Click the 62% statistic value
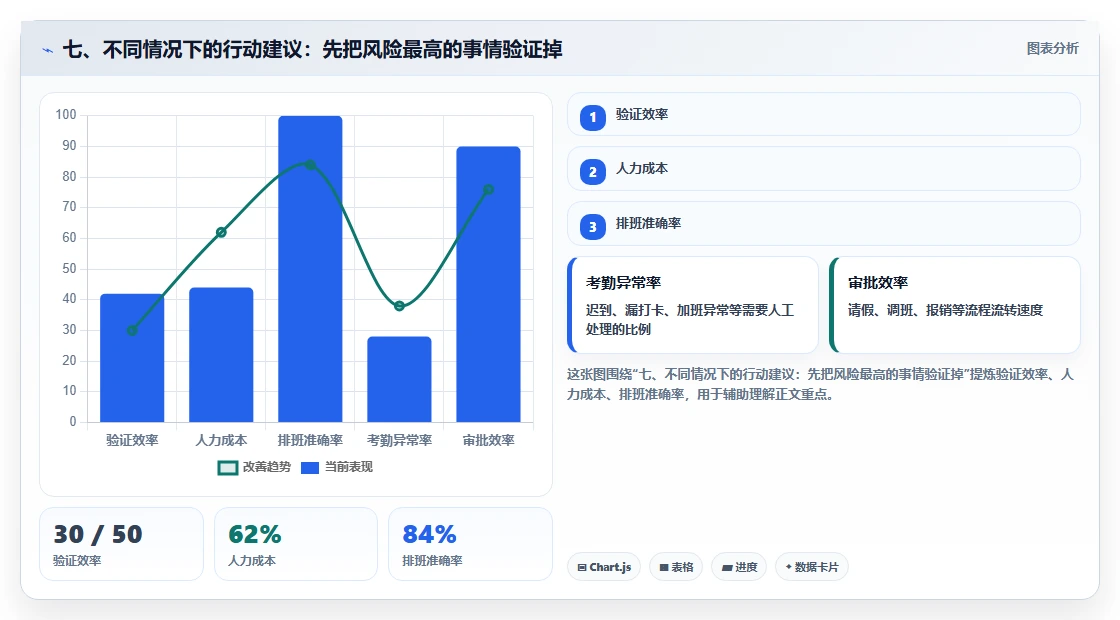 tap(255, 534)
